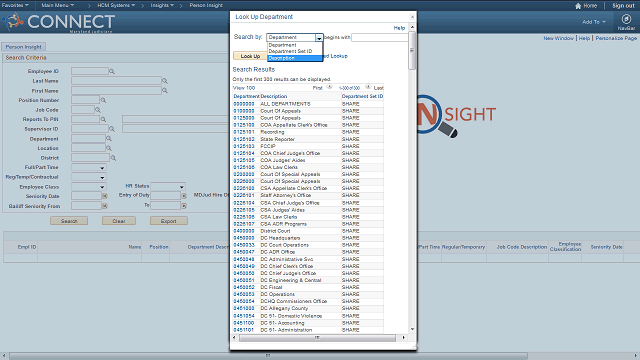Image resolution: width=640 pixels, height=360 pixels.
Task: Click New Window link
Action: [558, 38]
